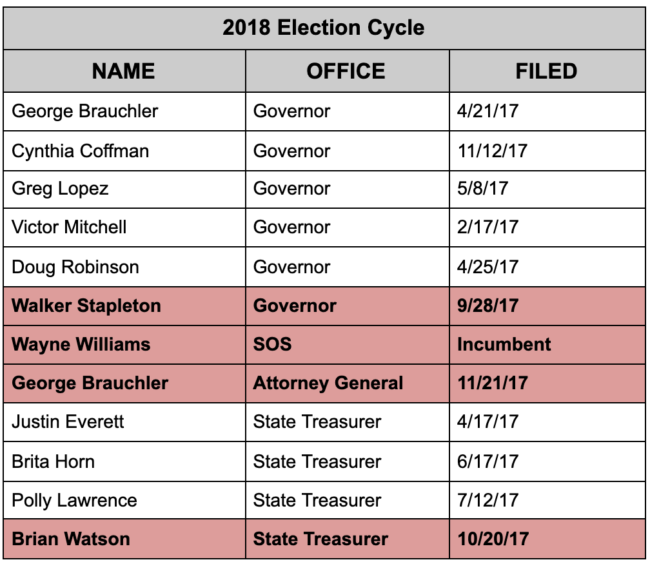Select the highlighted Brian Watson cell
650x571 pixels.
pyautogui.click(x=71, y=539)
